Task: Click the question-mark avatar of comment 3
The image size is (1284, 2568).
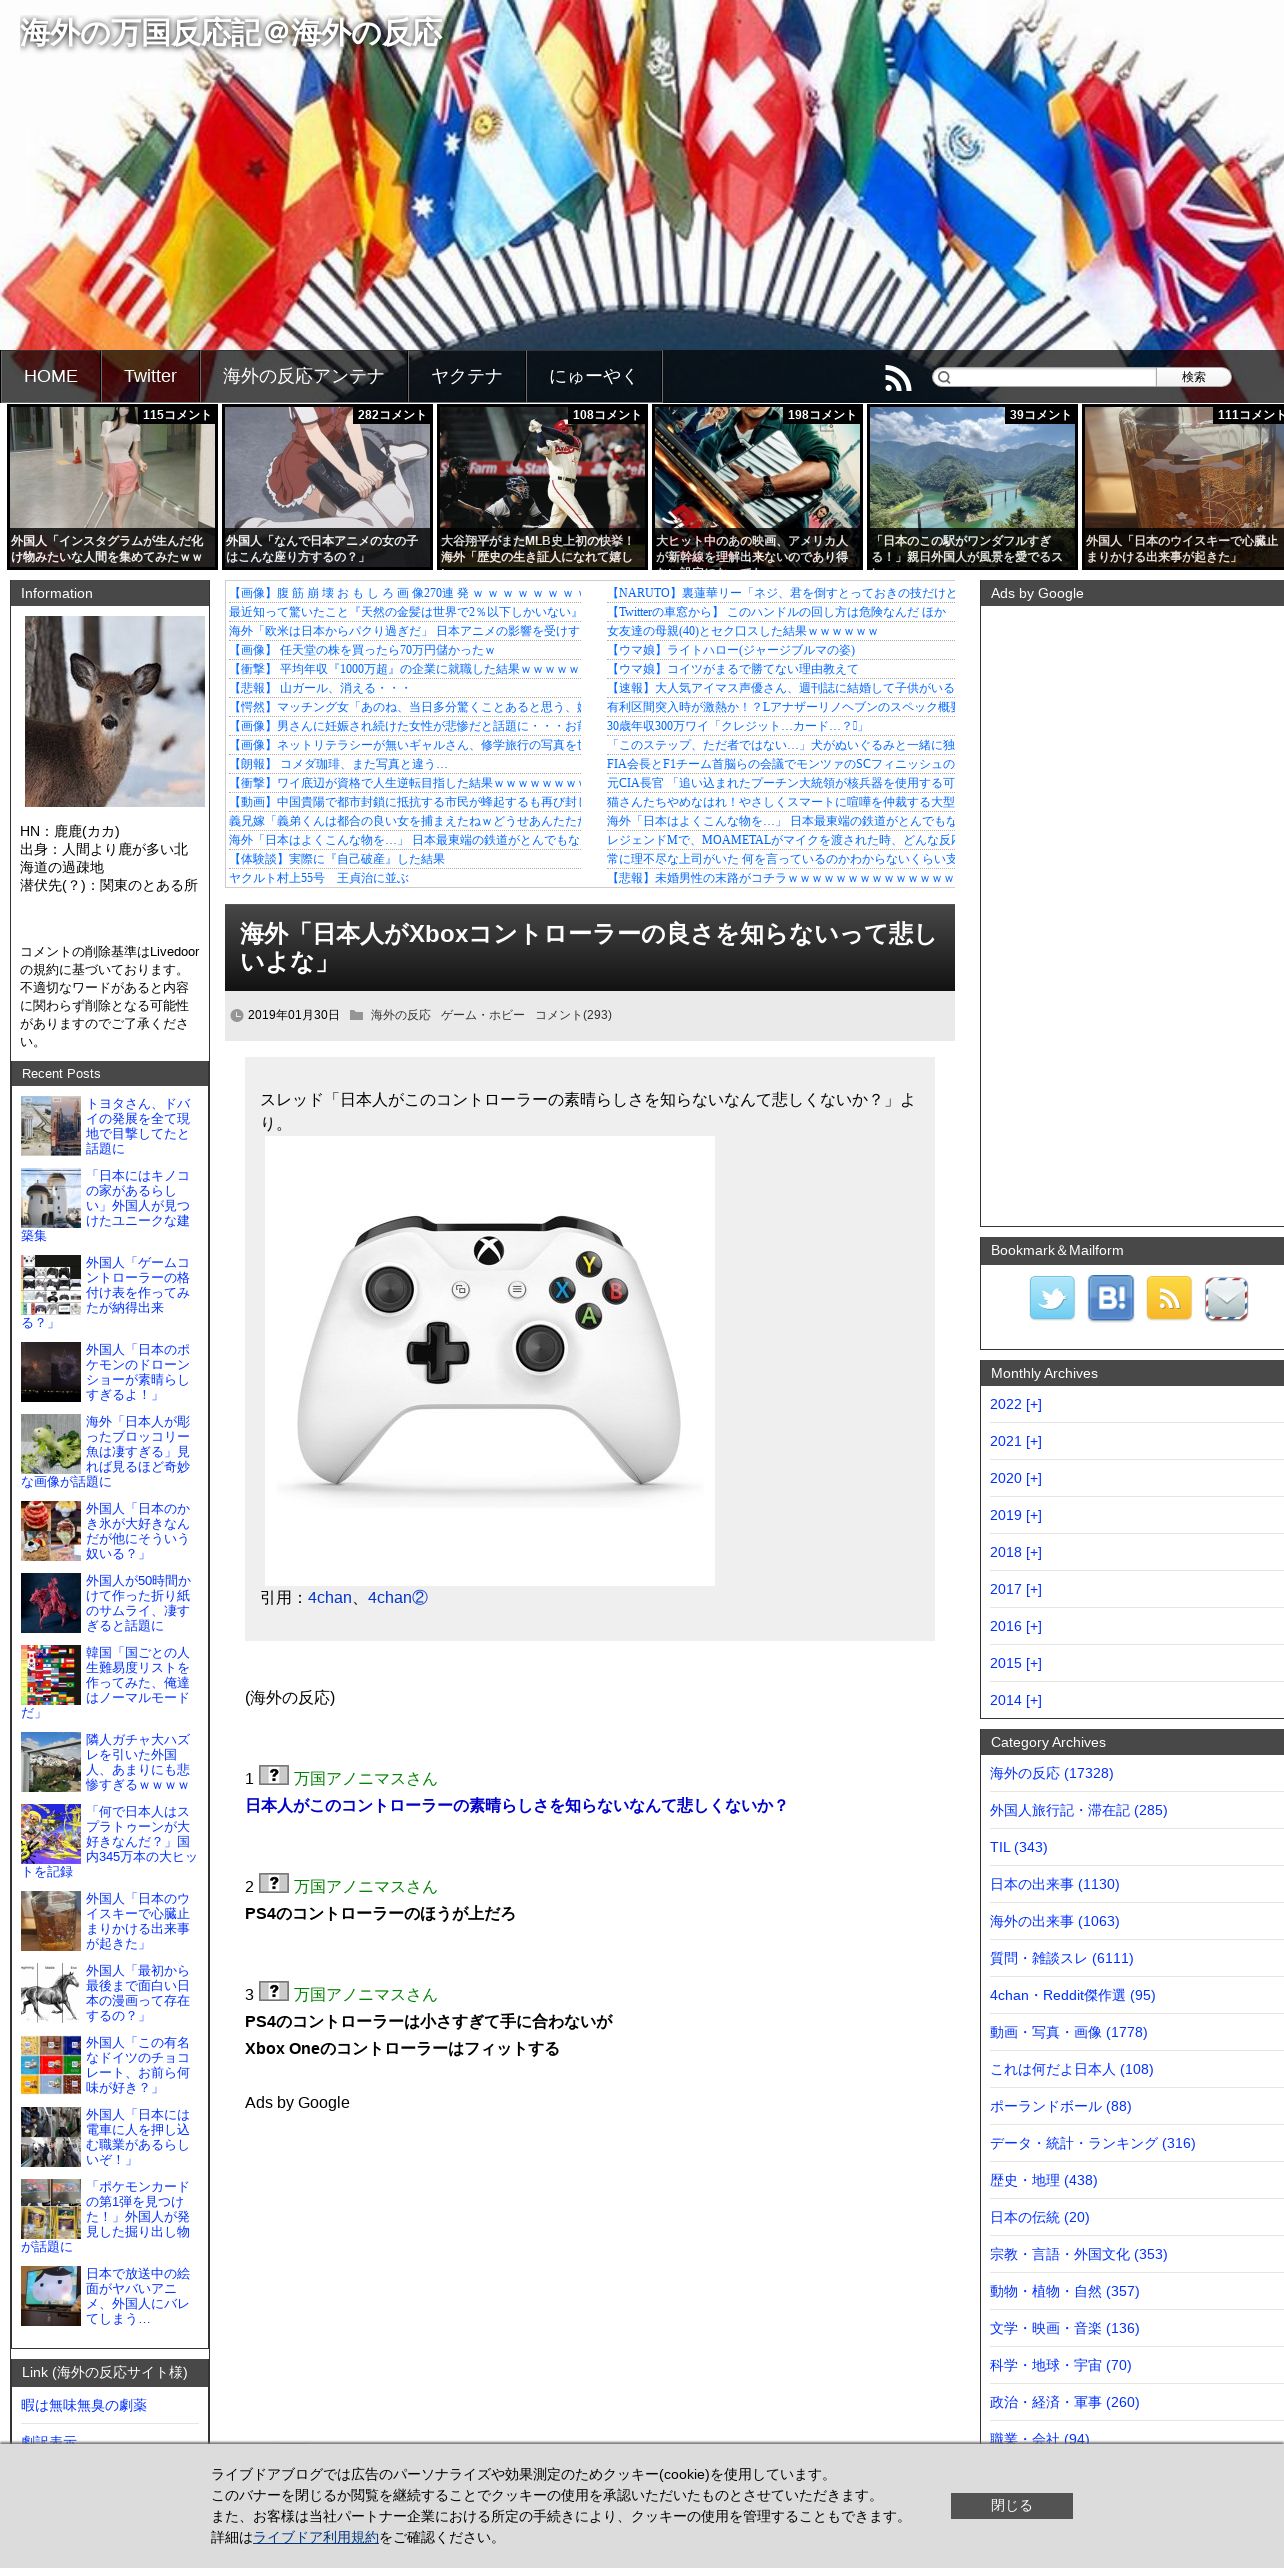Action: [273, 1991]
